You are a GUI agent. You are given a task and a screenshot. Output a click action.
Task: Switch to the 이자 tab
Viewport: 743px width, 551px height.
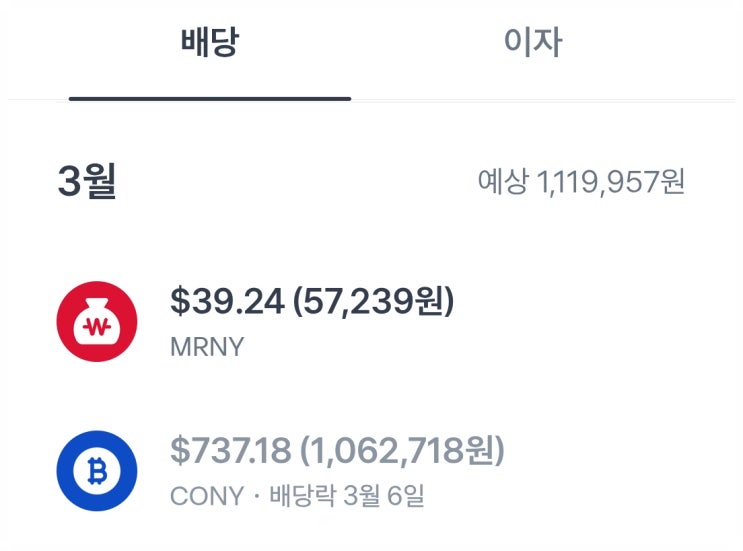(x=532, y=42)
